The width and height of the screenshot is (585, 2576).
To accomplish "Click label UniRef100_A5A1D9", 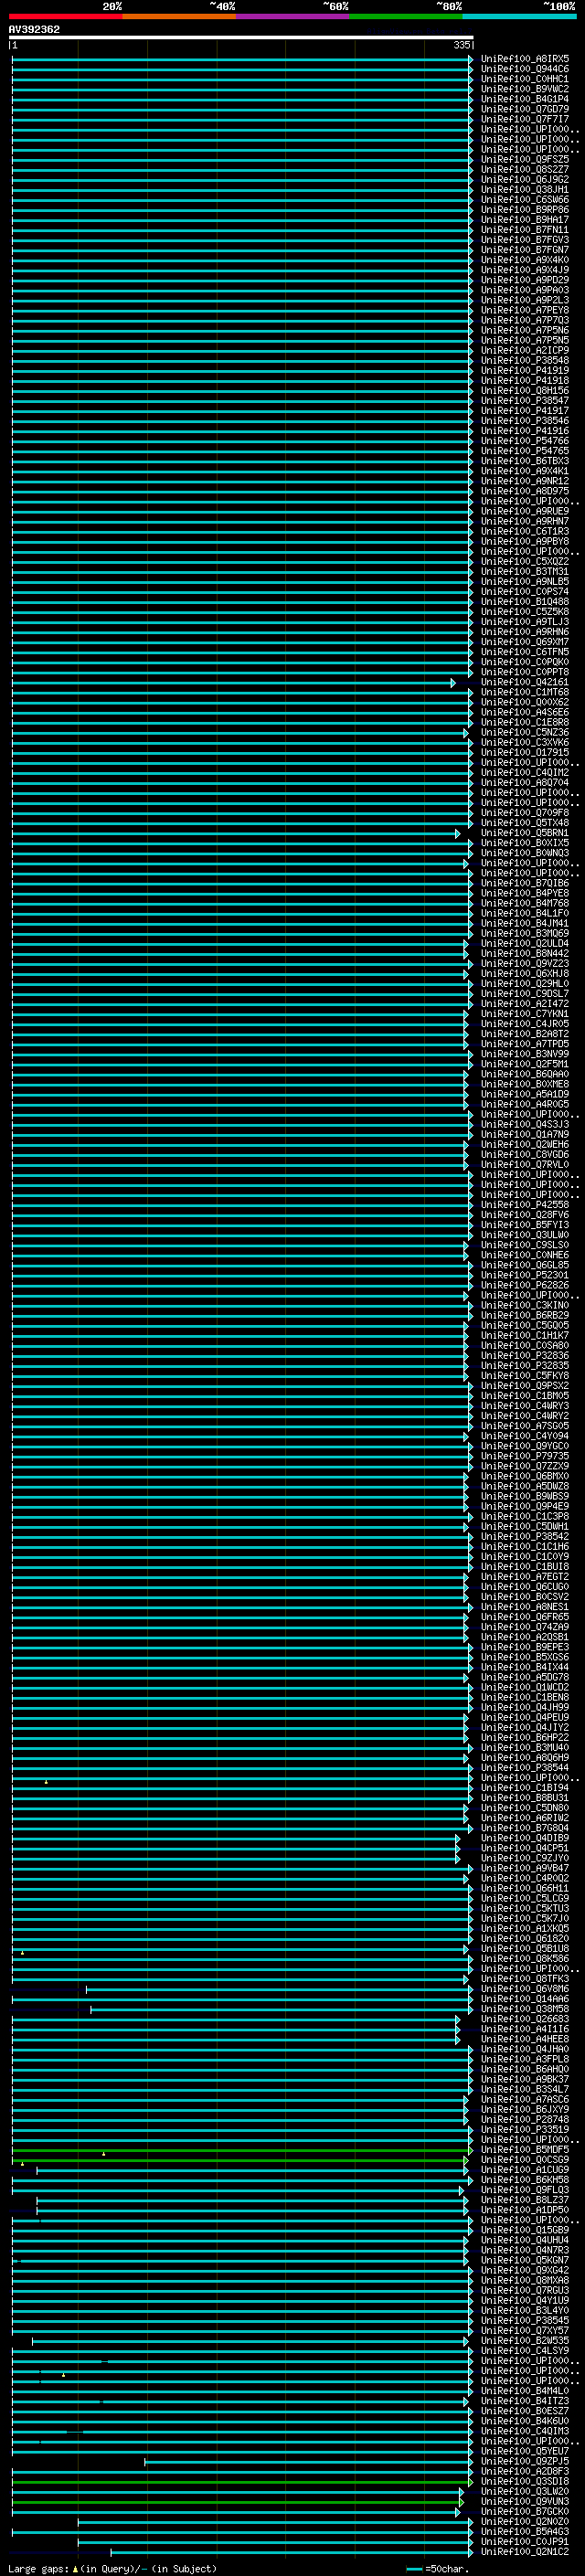I will click(525, 1094).
